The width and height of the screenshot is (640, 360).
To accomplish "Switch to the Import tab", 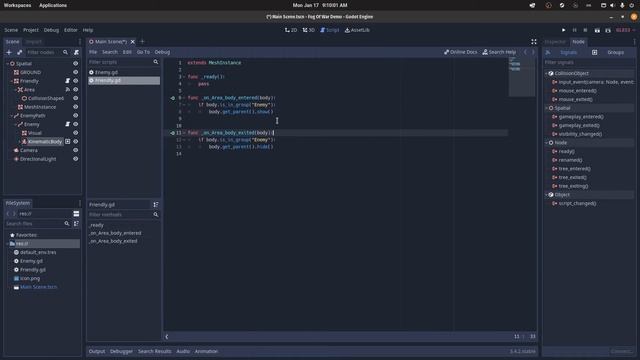I will pos(33,42).
